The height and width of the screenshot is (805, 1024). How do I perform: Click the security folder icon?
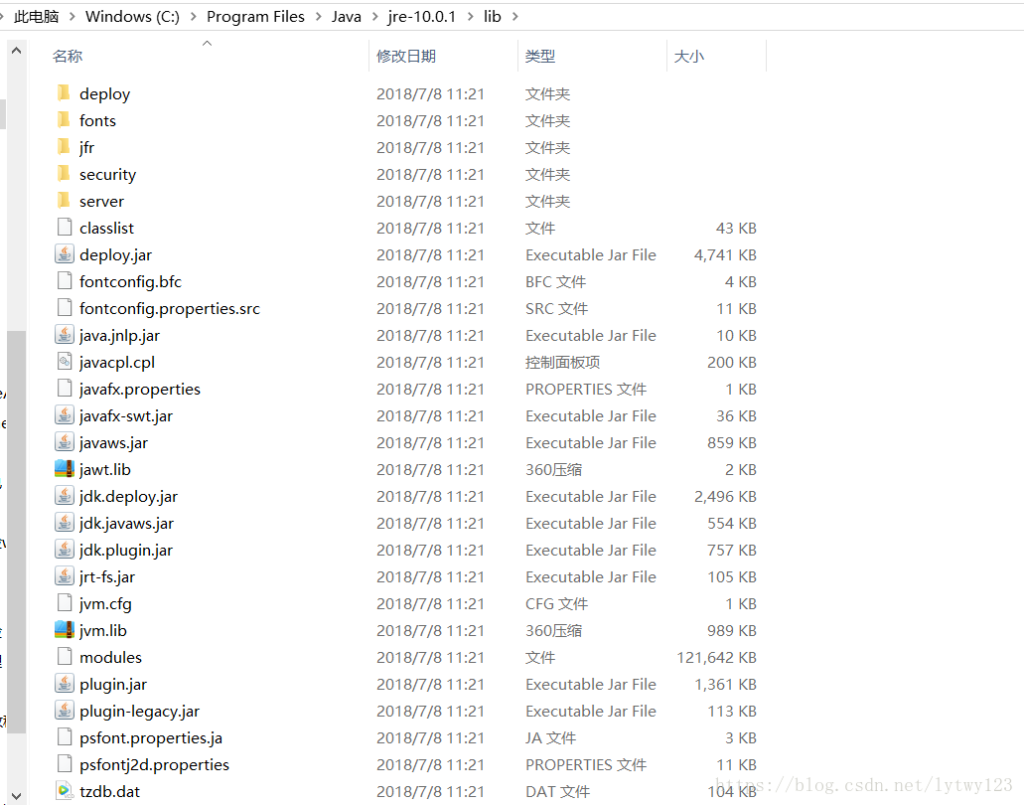pos(64,174)
